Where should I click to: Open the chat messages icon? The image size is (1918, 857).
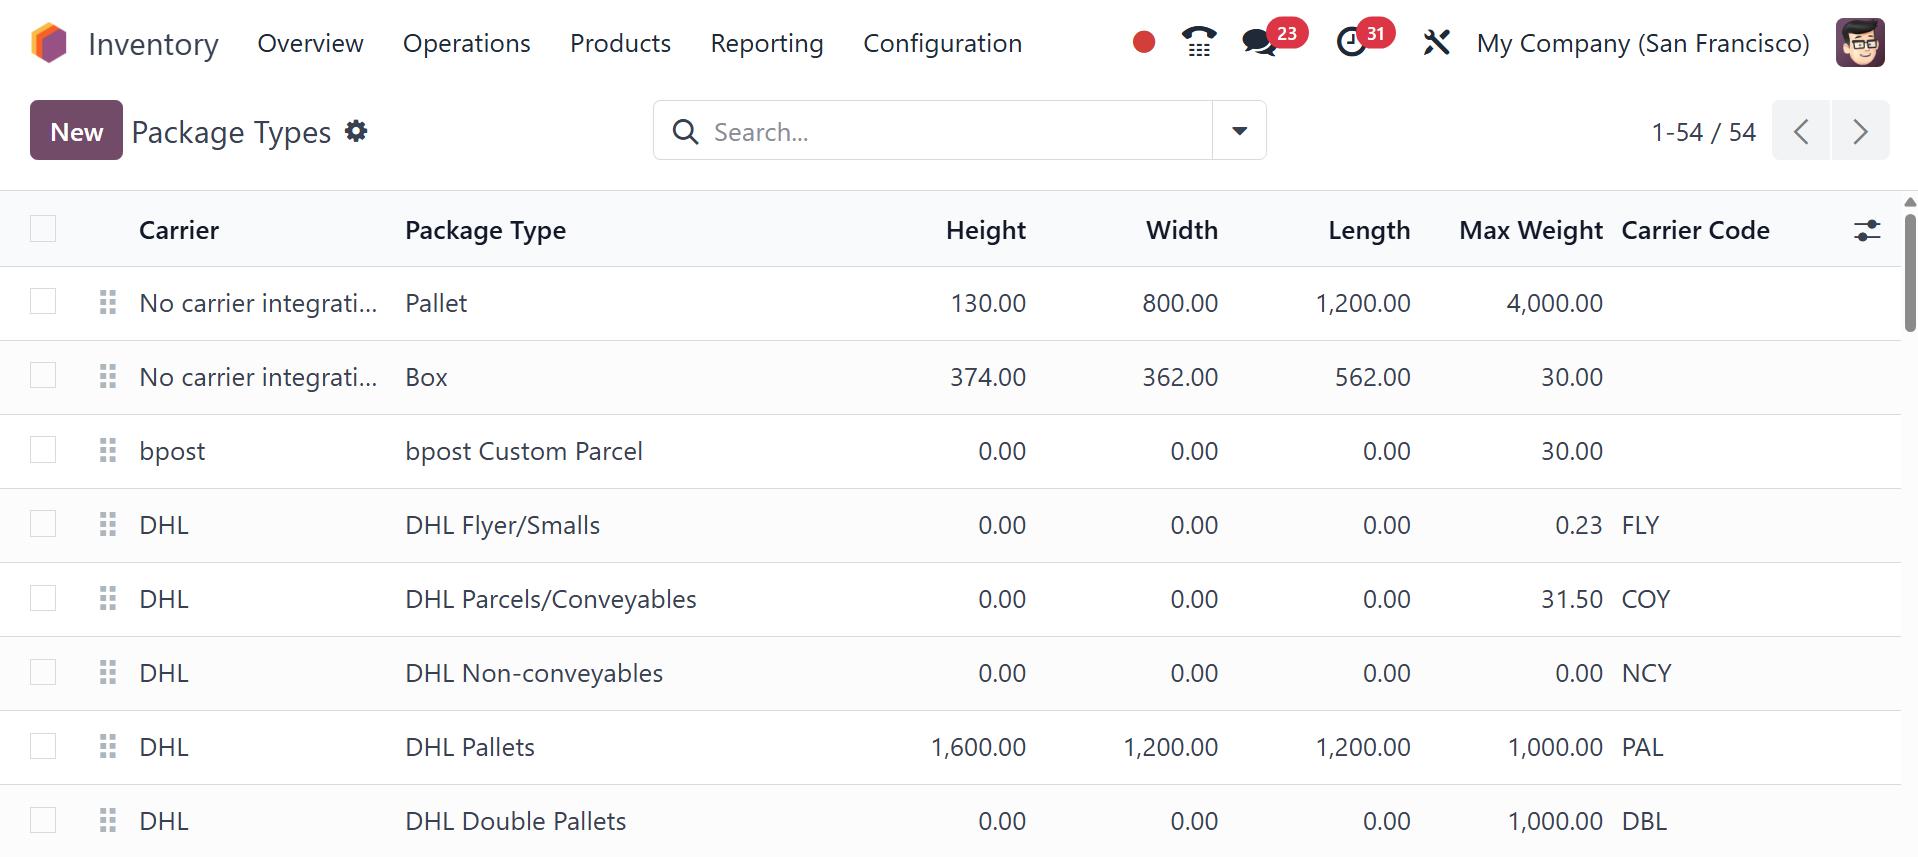[1259, 42]
